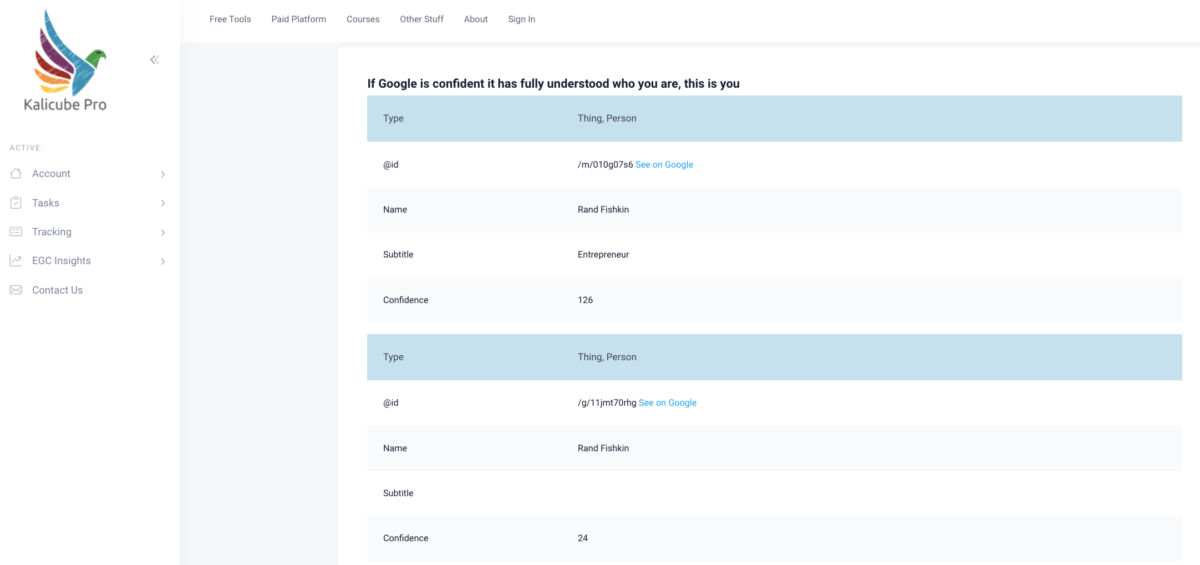Select Account in the sidebar
The height and width of the screenshot is (565, 1200).
(x=51, y=174)
